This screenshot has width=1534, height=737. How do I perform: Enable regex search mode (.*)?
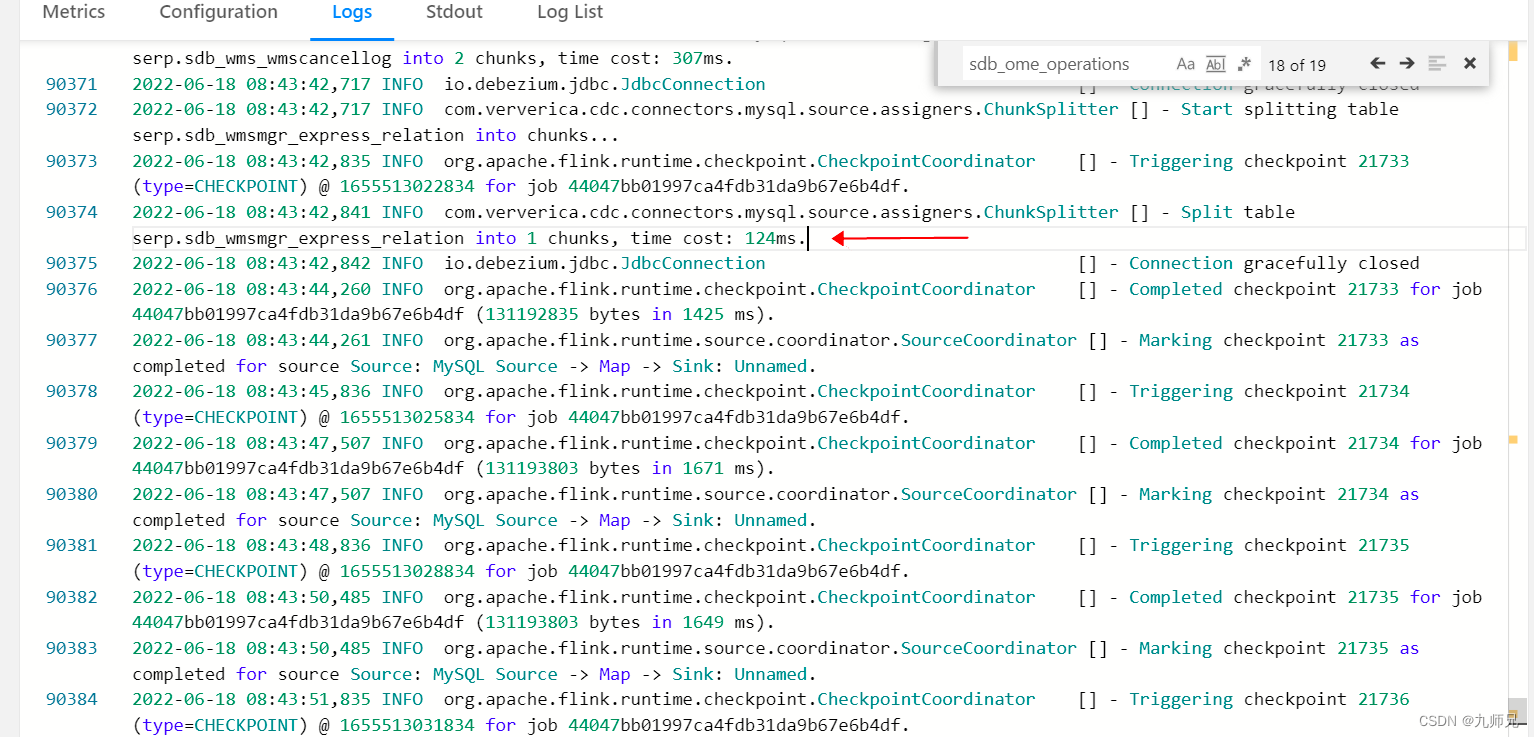coord(1244,63)
